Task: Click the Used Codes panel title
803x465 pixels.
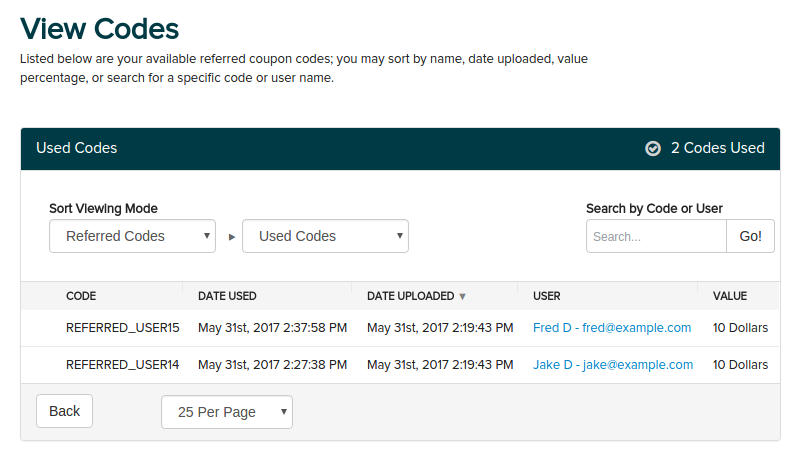Action: [76, 148]
